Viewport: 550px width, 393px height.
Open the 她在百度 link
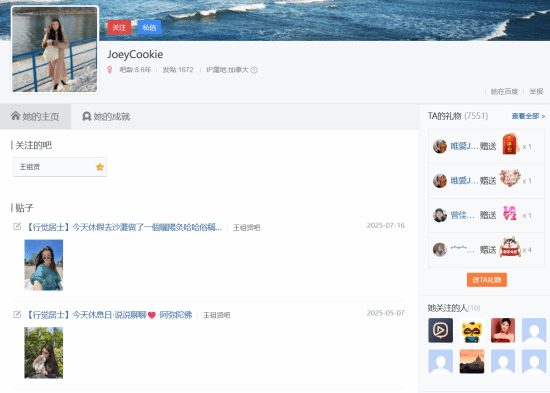click(x=504, y=92)
